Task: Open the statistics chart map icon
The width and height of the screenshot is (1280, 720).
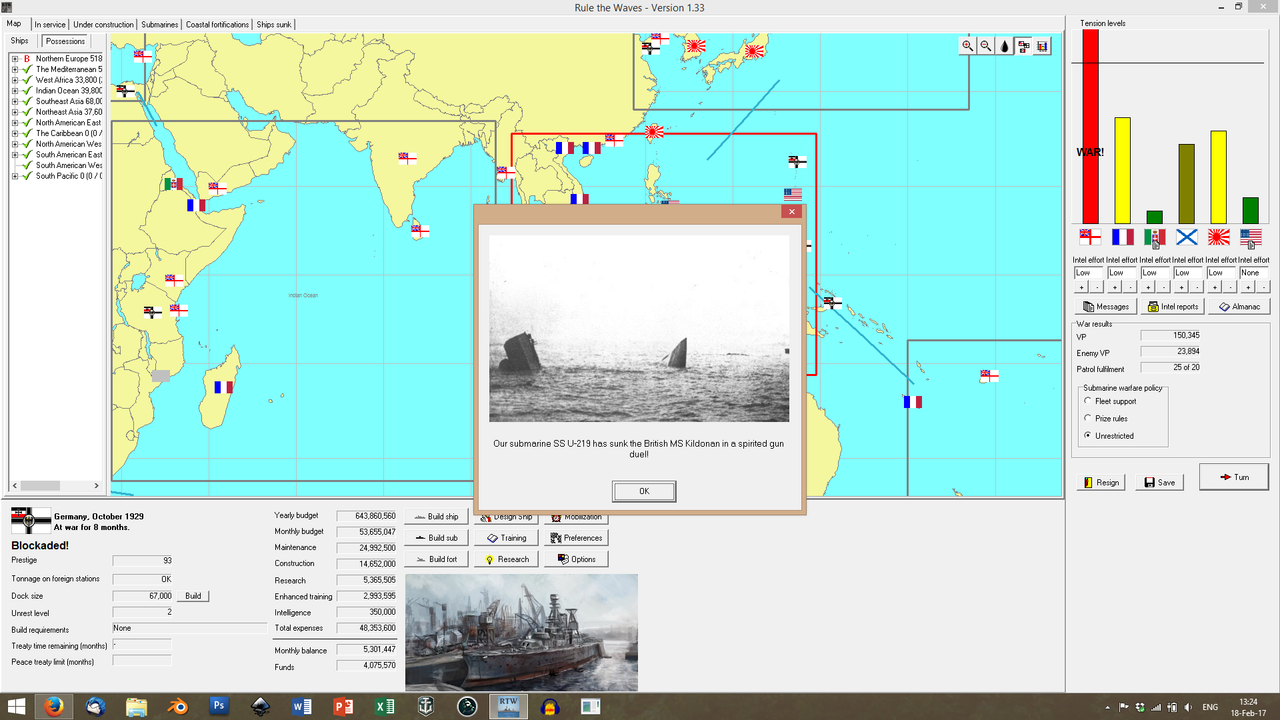Action: click(x=1040, y=45)
